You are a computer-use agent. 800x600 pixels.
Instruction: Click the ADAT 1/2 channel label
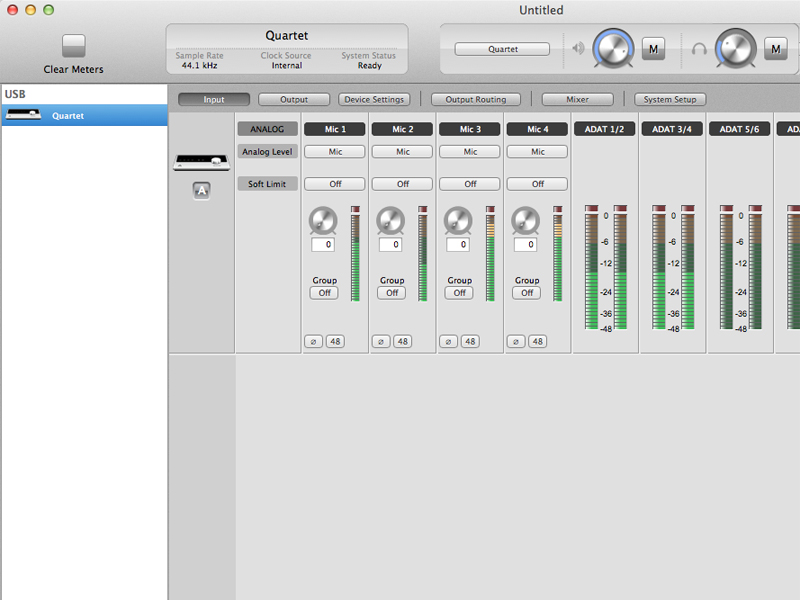pyautogui.click(x=605, y=129)
